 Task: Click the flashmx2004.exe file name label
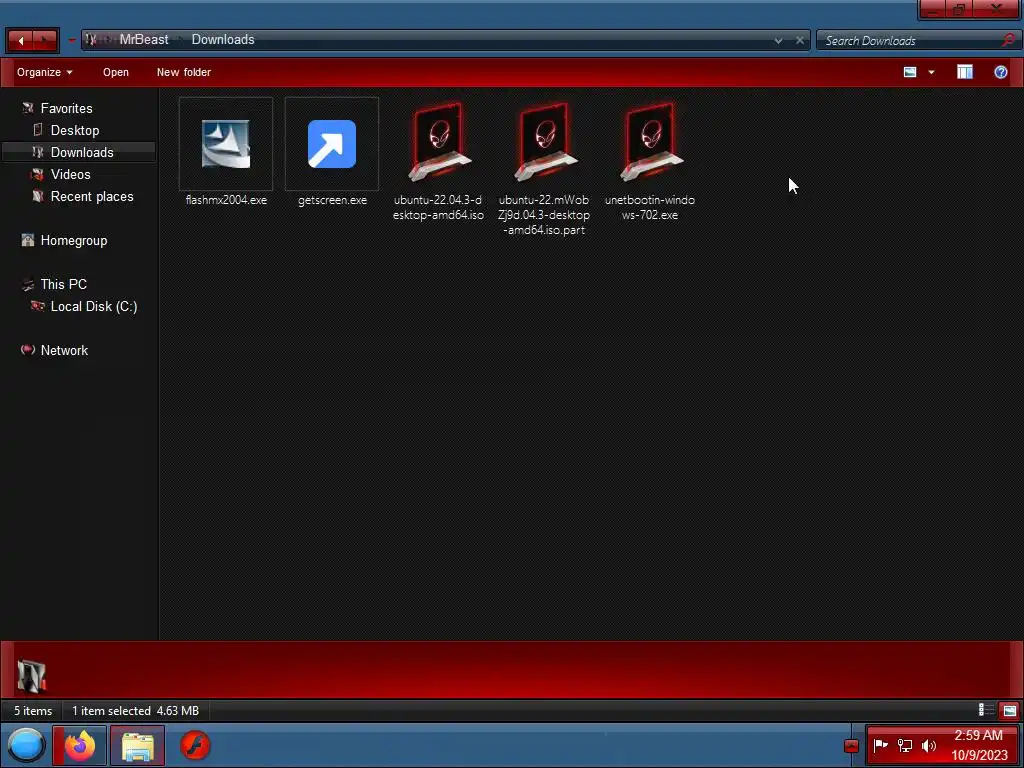click(x=226, y=200)
